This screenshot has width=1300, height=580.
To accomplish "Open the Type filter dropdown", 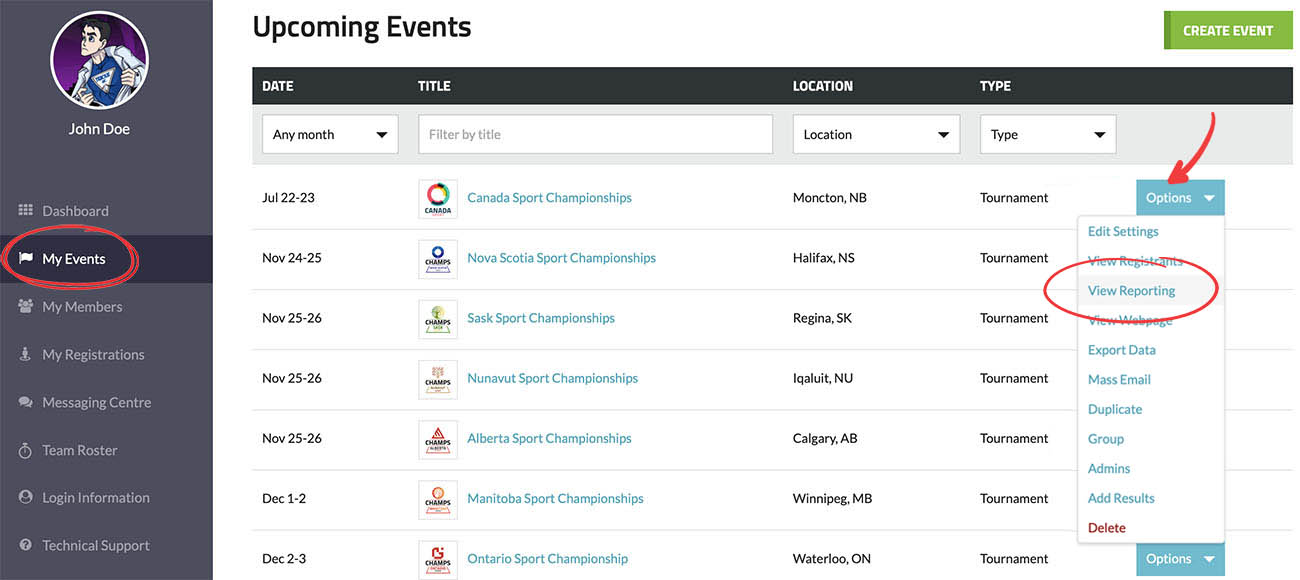I will 1047,135.
